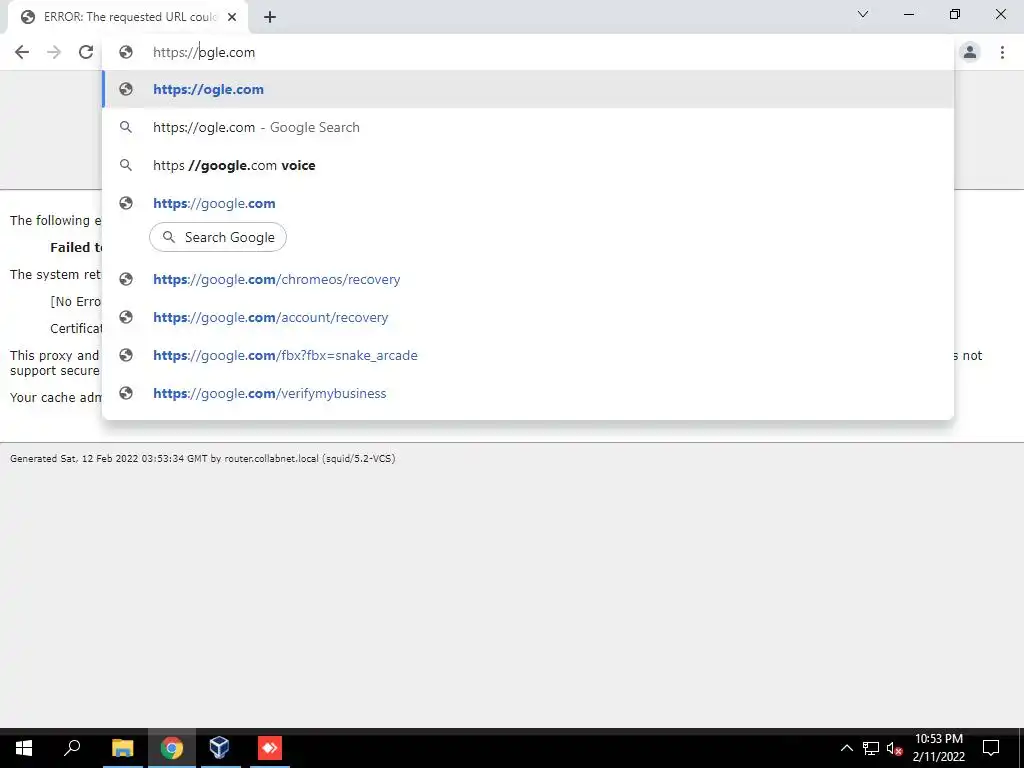The height and width of the screenshot is (768, 1024).
Task: Open the https://google.com suggestion
Action: coord(528,203)
